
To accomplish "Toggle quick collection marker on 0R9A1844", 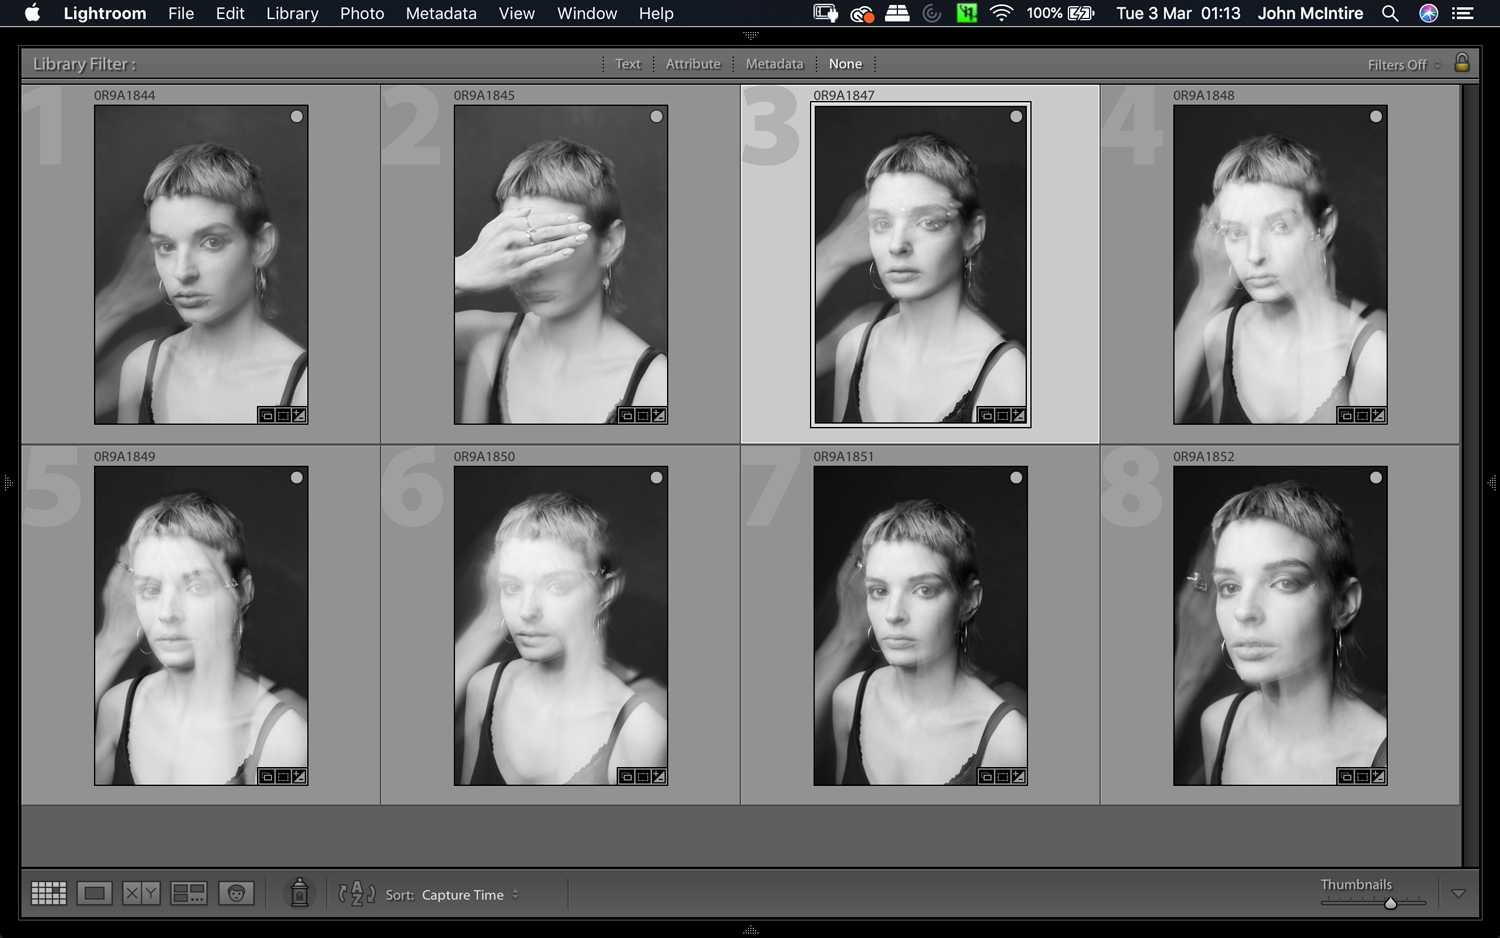I will 297,117.
